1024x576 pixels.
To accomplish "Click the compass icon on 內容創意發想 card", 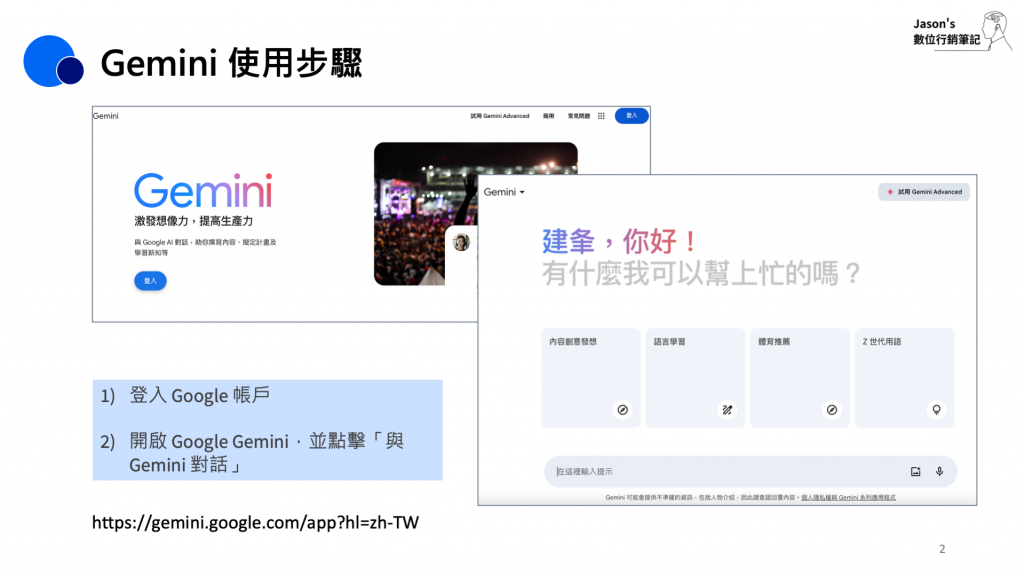I will coord(622,409).
